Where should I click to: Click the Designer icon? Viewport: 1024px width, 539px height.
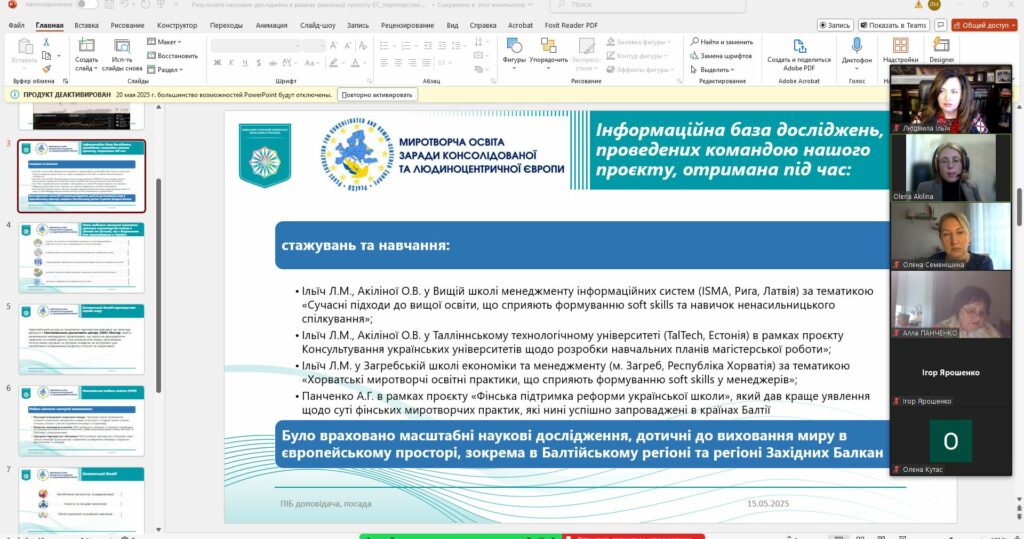pyautogui.click(x=941, y=45)
